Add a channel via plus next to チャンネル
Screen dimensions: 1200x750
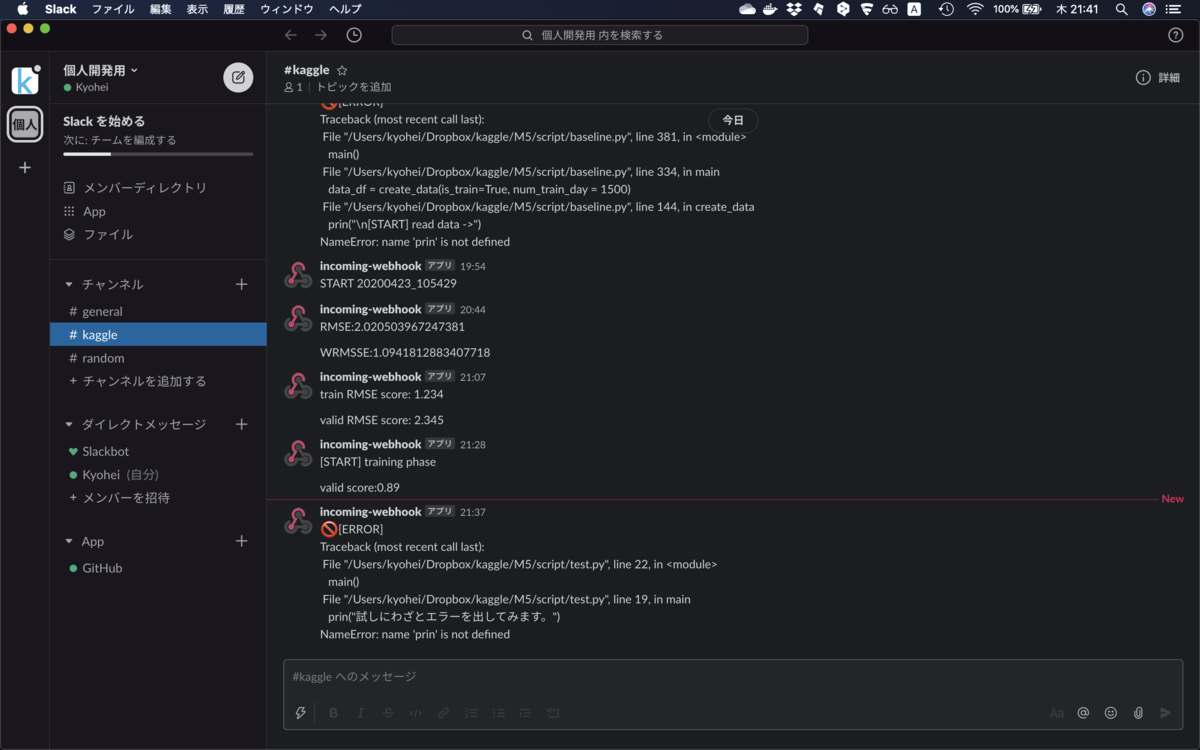(241, 284)
